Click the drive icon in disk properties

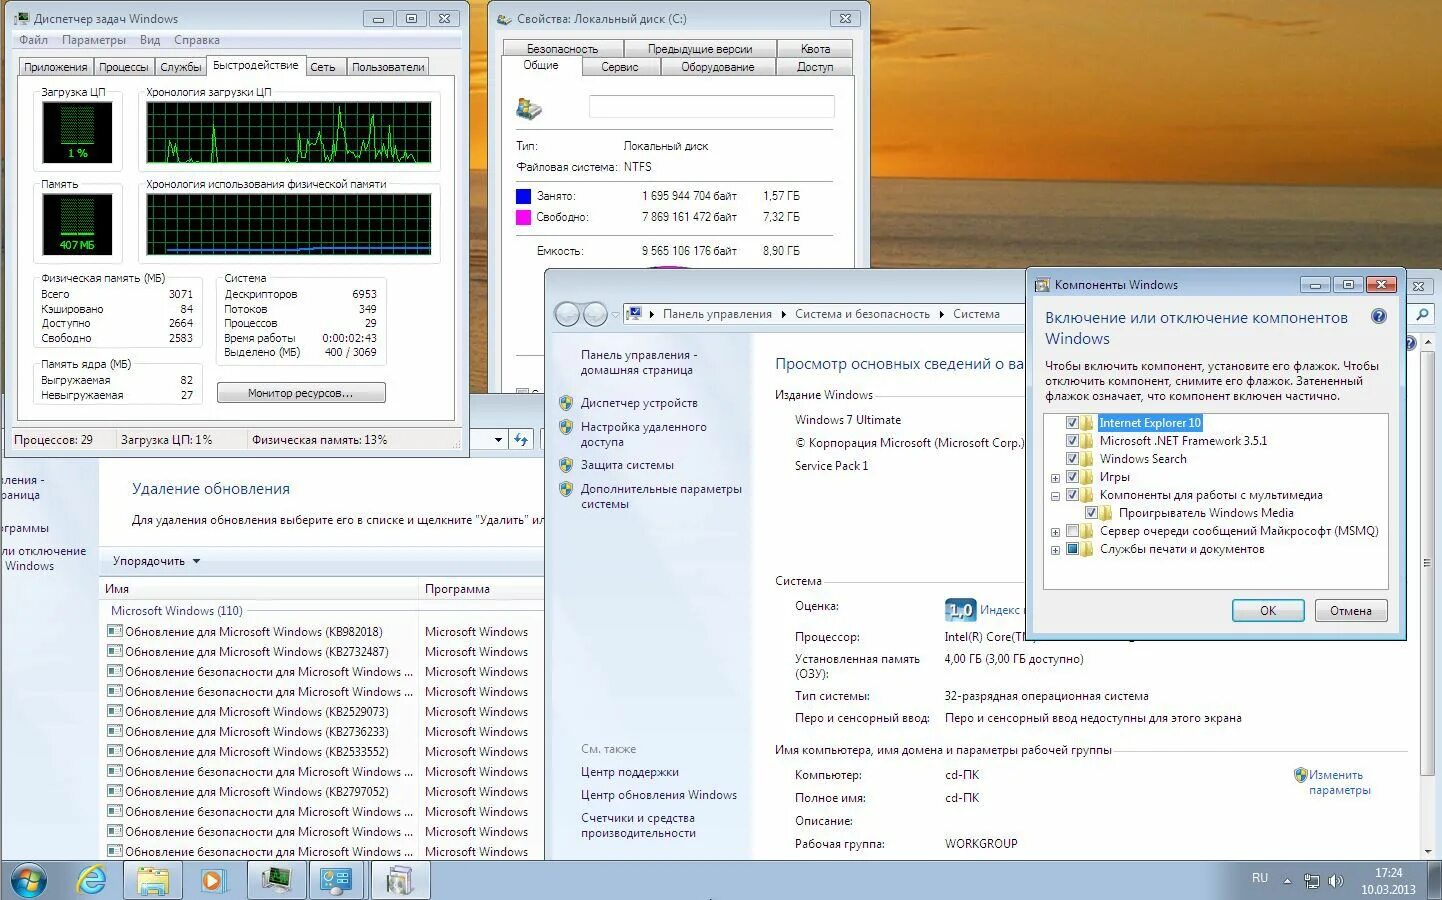[x=529, y=107]
